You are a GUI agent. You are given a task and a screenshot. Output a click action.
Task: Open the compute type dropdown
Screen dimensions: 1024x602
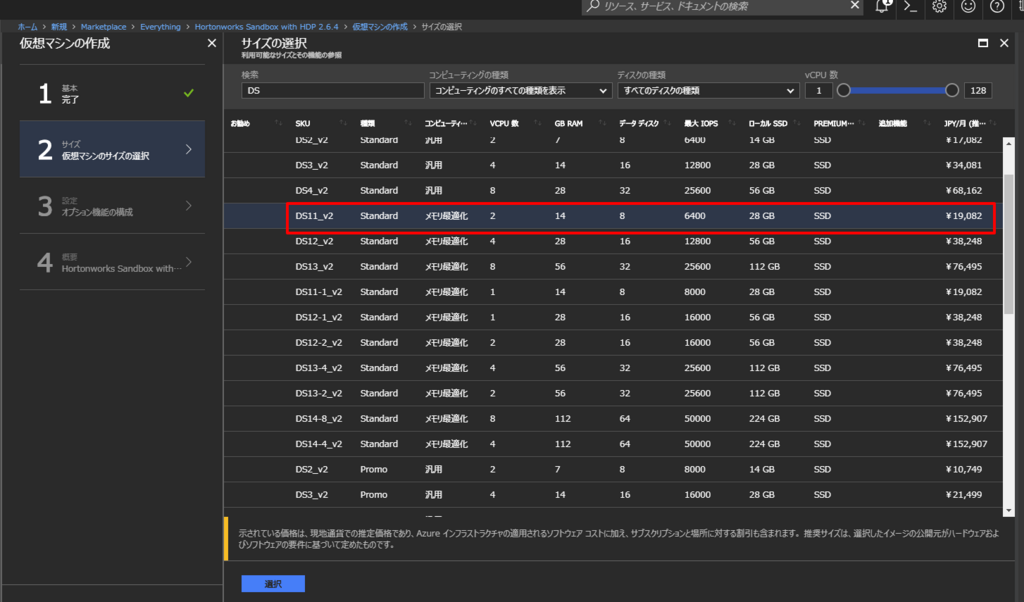click(520, 91)
